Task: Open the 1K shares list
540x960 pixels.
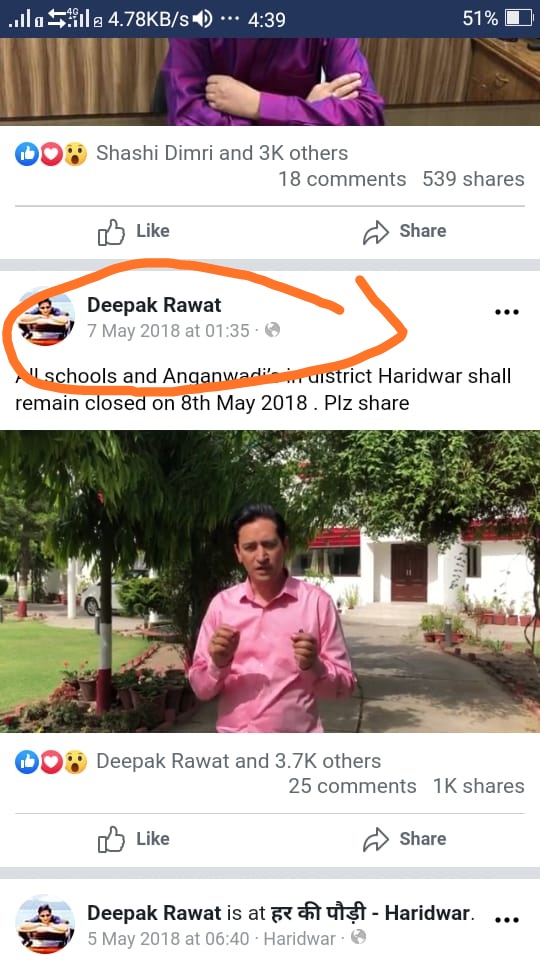Action: coord(479,786)
